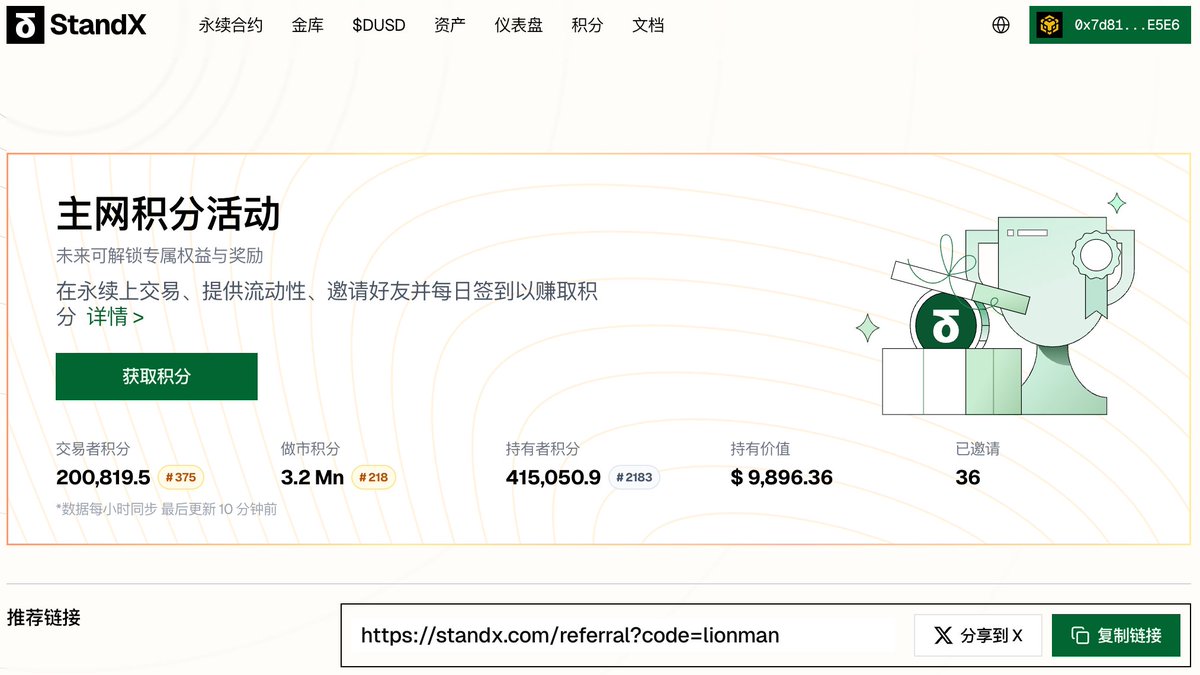Click the #375 rank badge
Image resolution: width=1200 pixels, height=675 pixels.
[x=181, y=477]
